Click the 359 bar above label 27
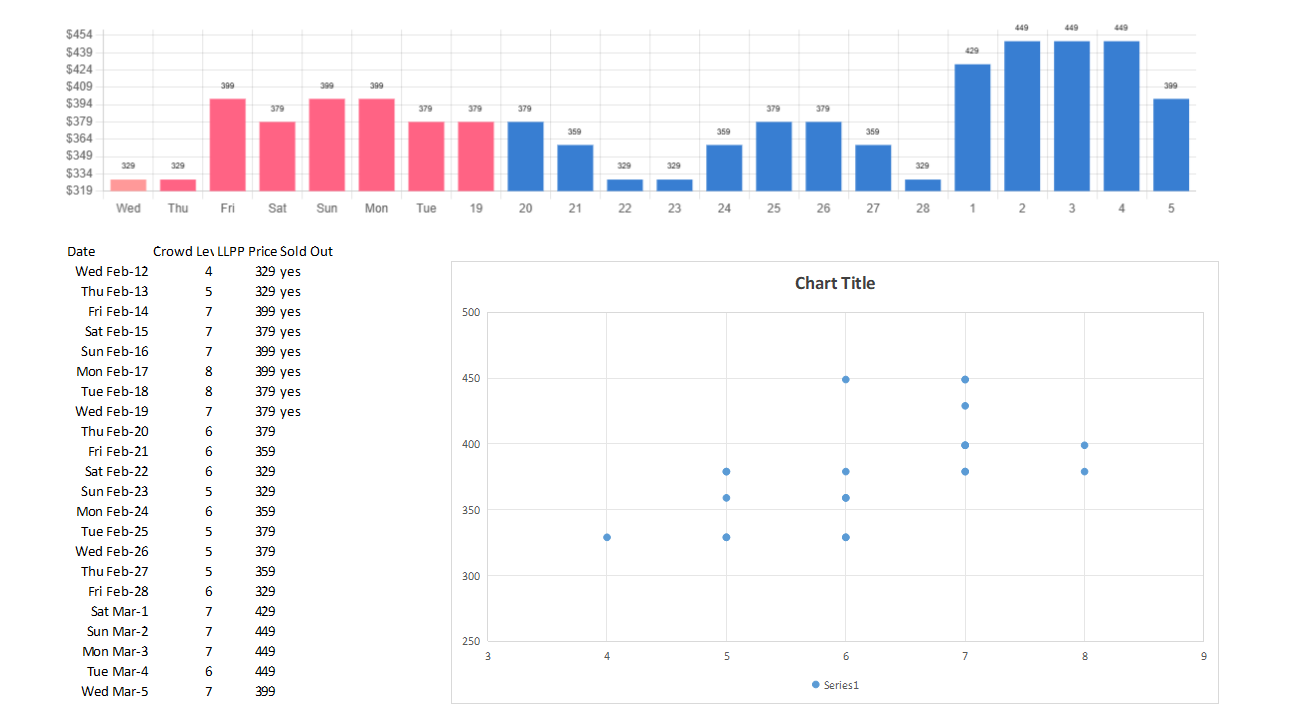 point(873,168)
